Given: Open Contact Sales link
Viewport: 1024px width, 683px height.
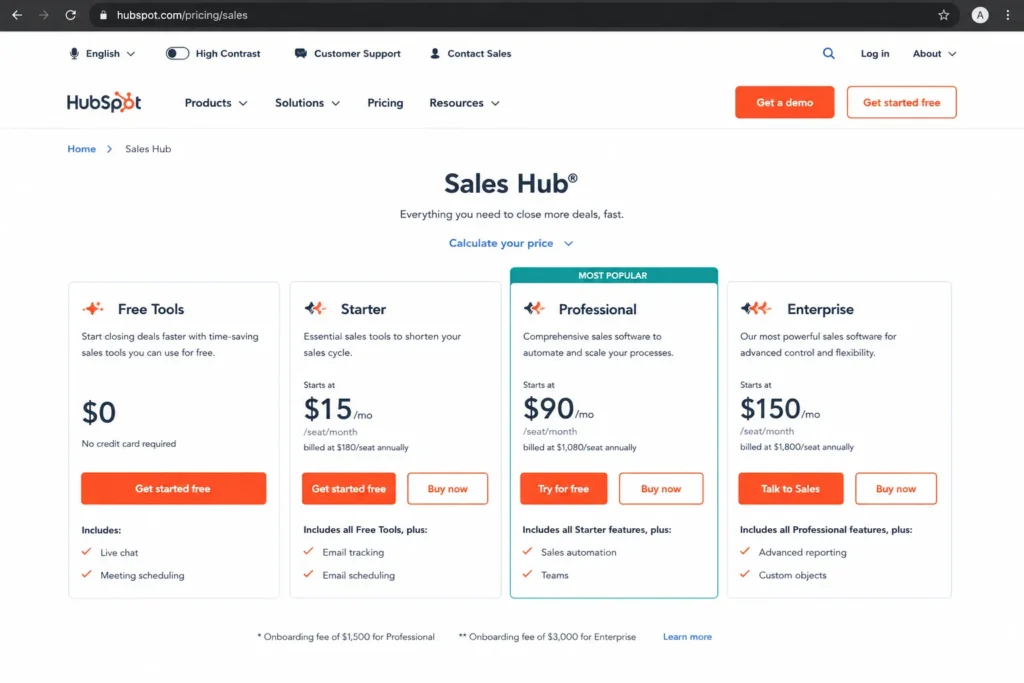Looking at the screenshot, I should pos(479,54).
